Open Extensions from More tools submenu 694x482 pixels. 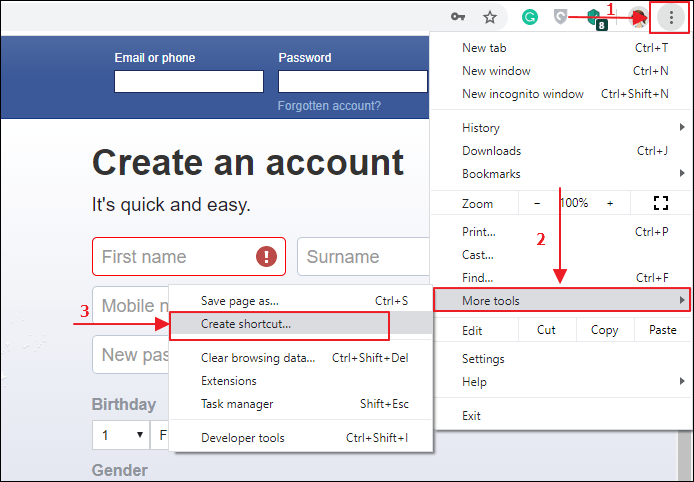301,381
